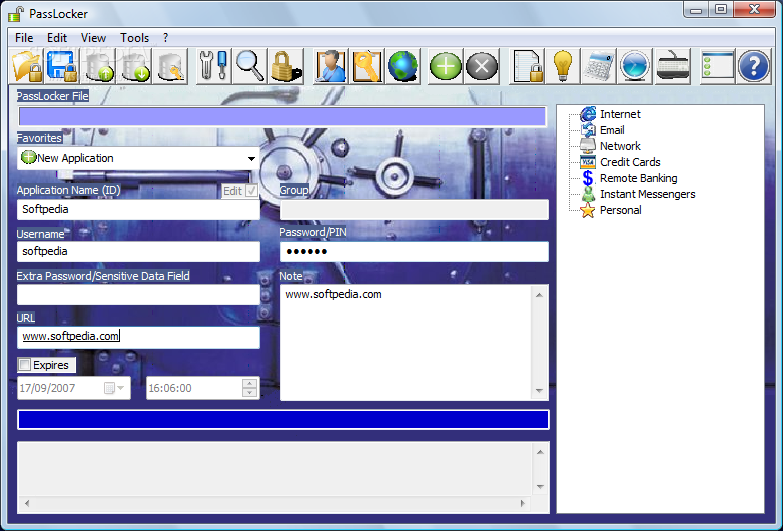Click the VISA card icon beside Credit Cards
Viewport: 783px width, 531px height.
pyautogui.click(x=588, y=162)
